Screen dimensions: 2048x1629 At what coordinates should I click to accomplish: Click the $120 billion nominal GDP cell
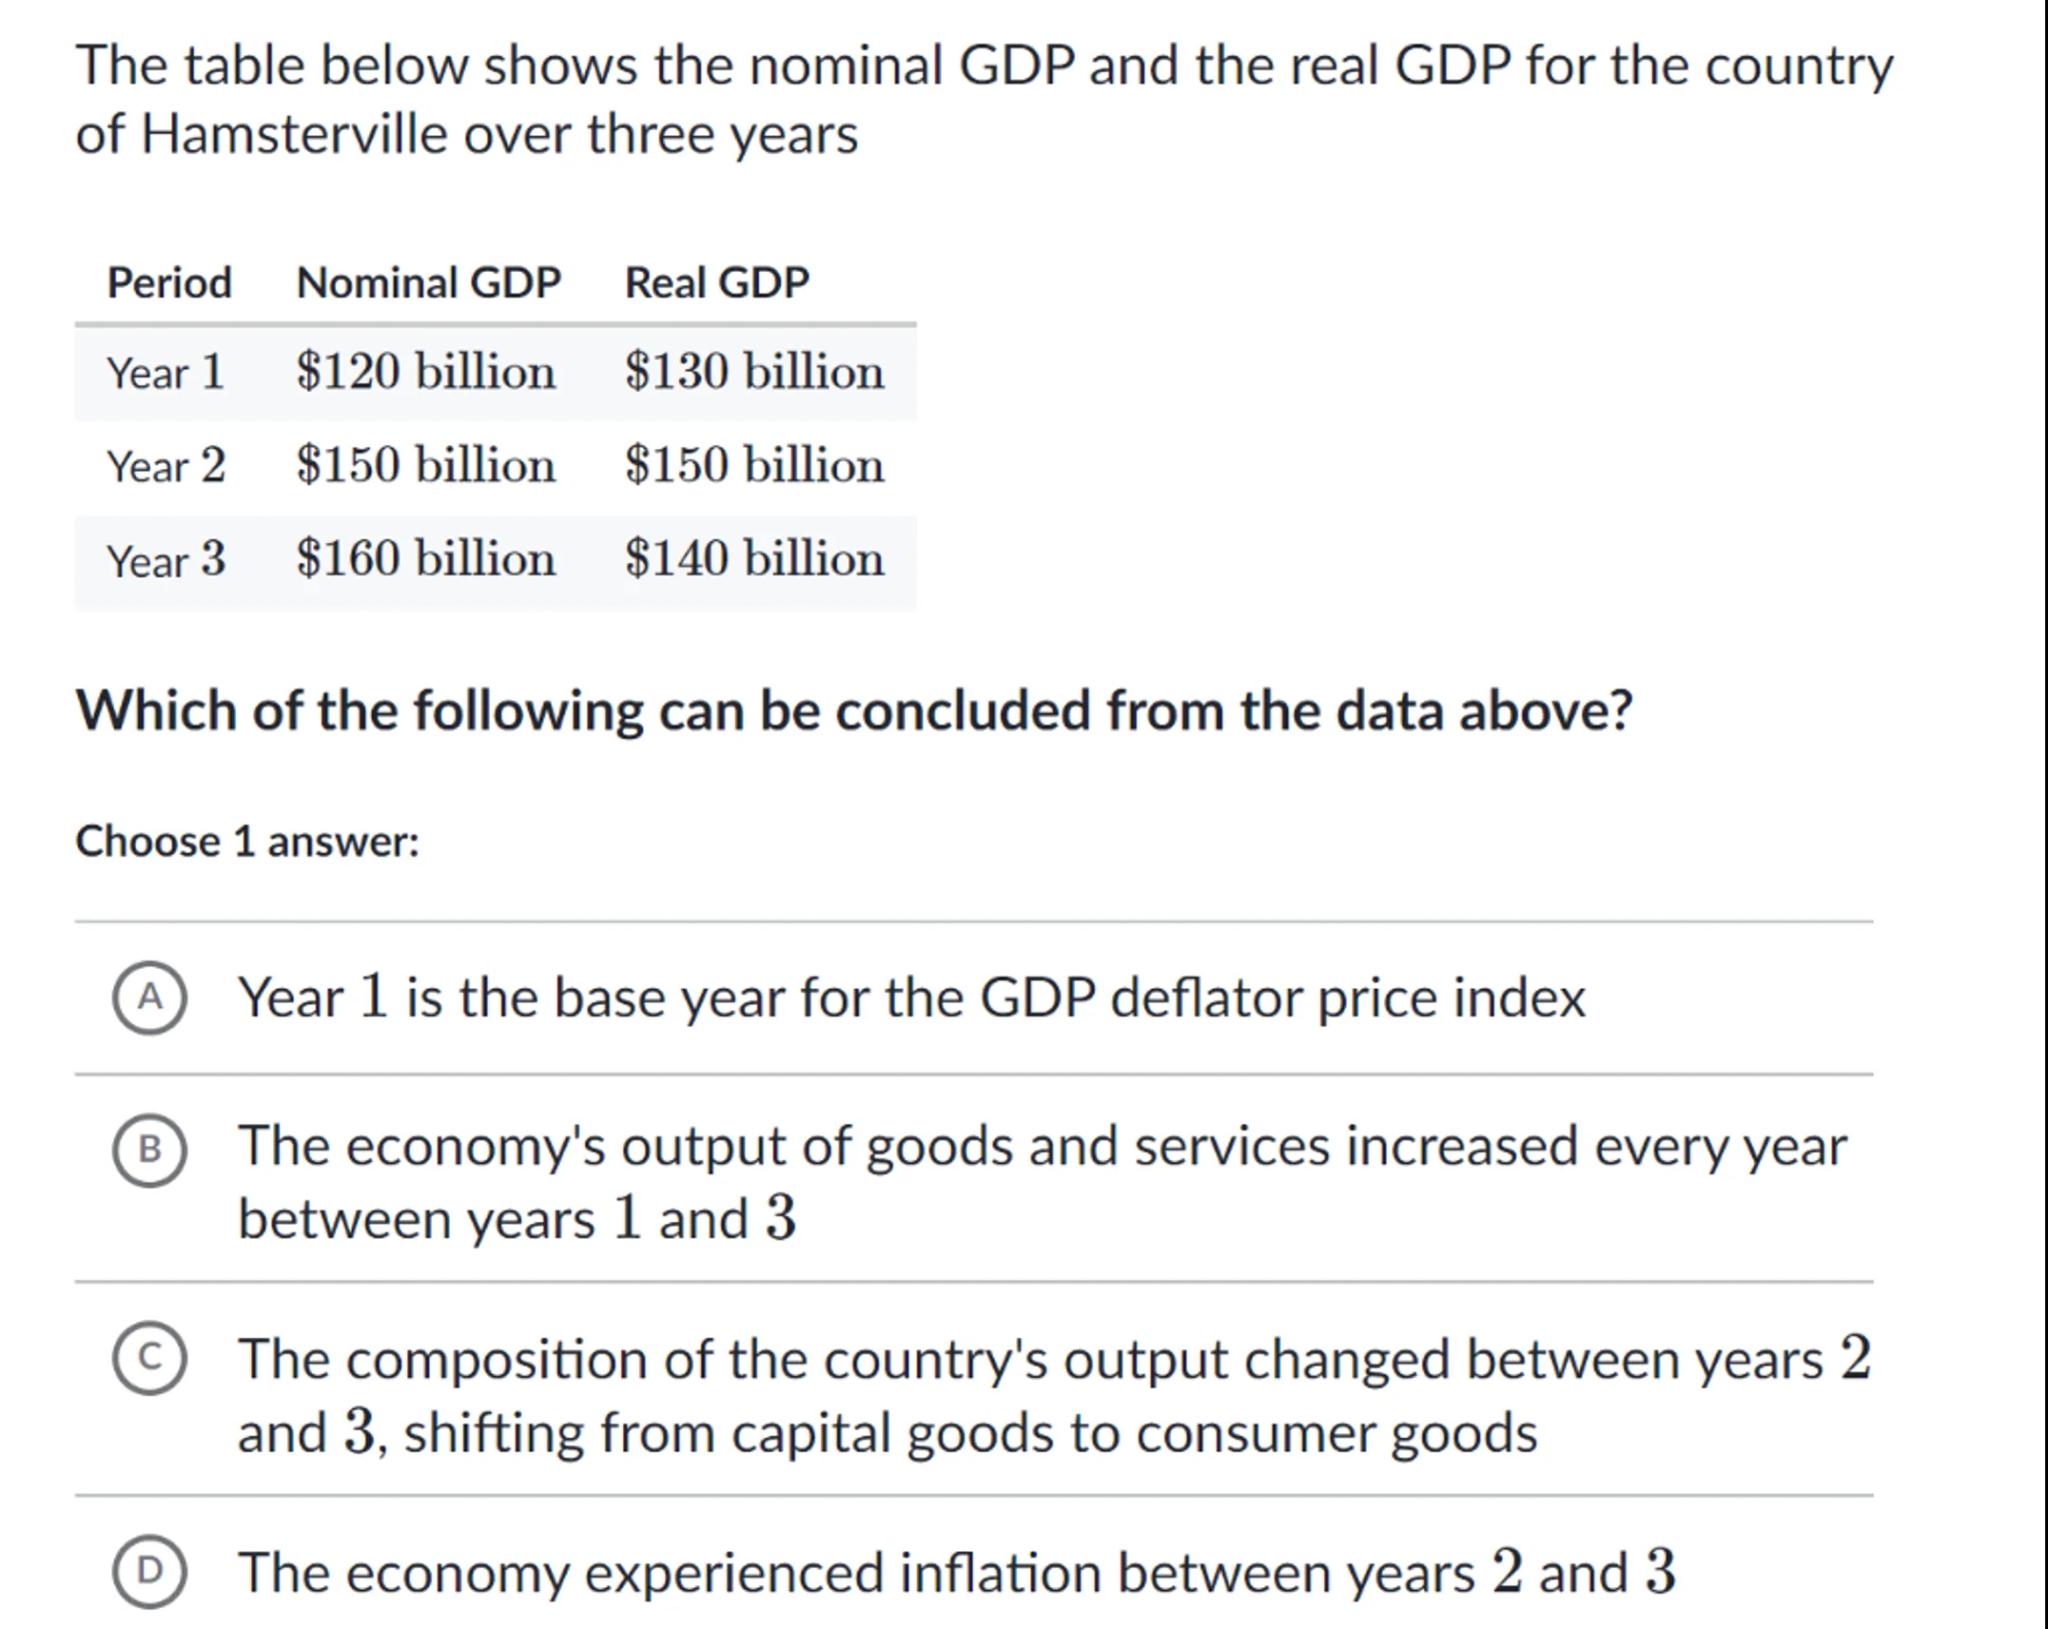[x=425, y=372]
